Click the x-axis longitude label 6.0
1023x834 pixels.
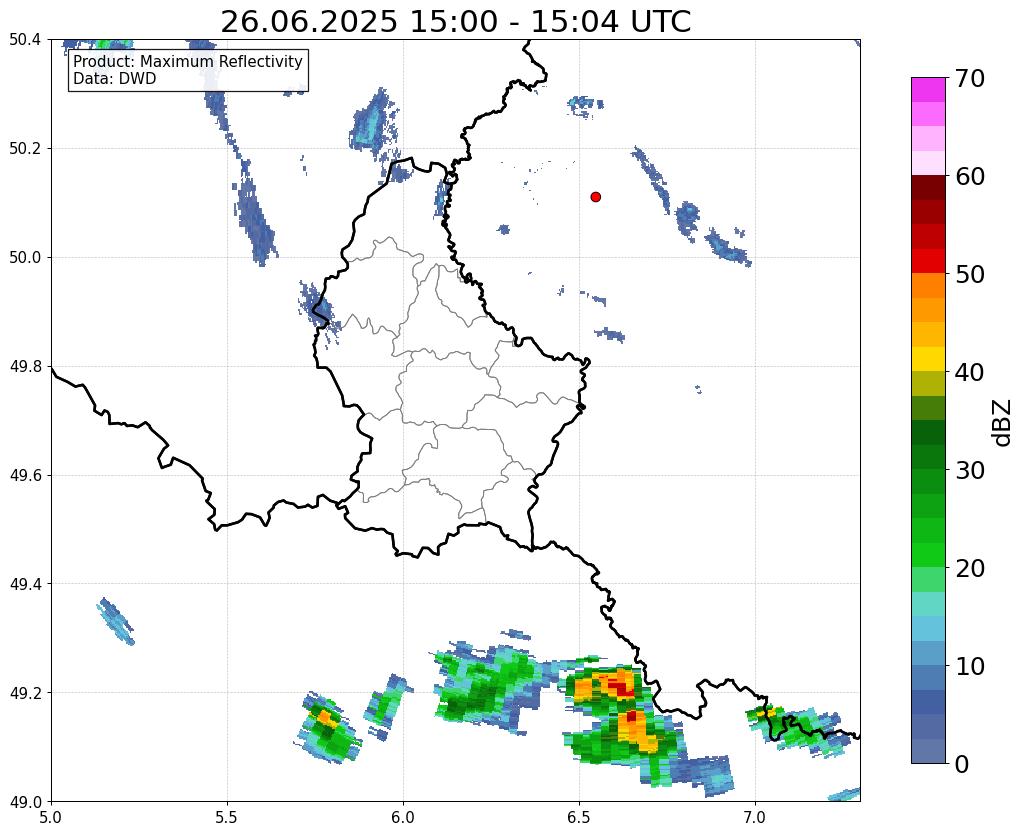[403, 818]
